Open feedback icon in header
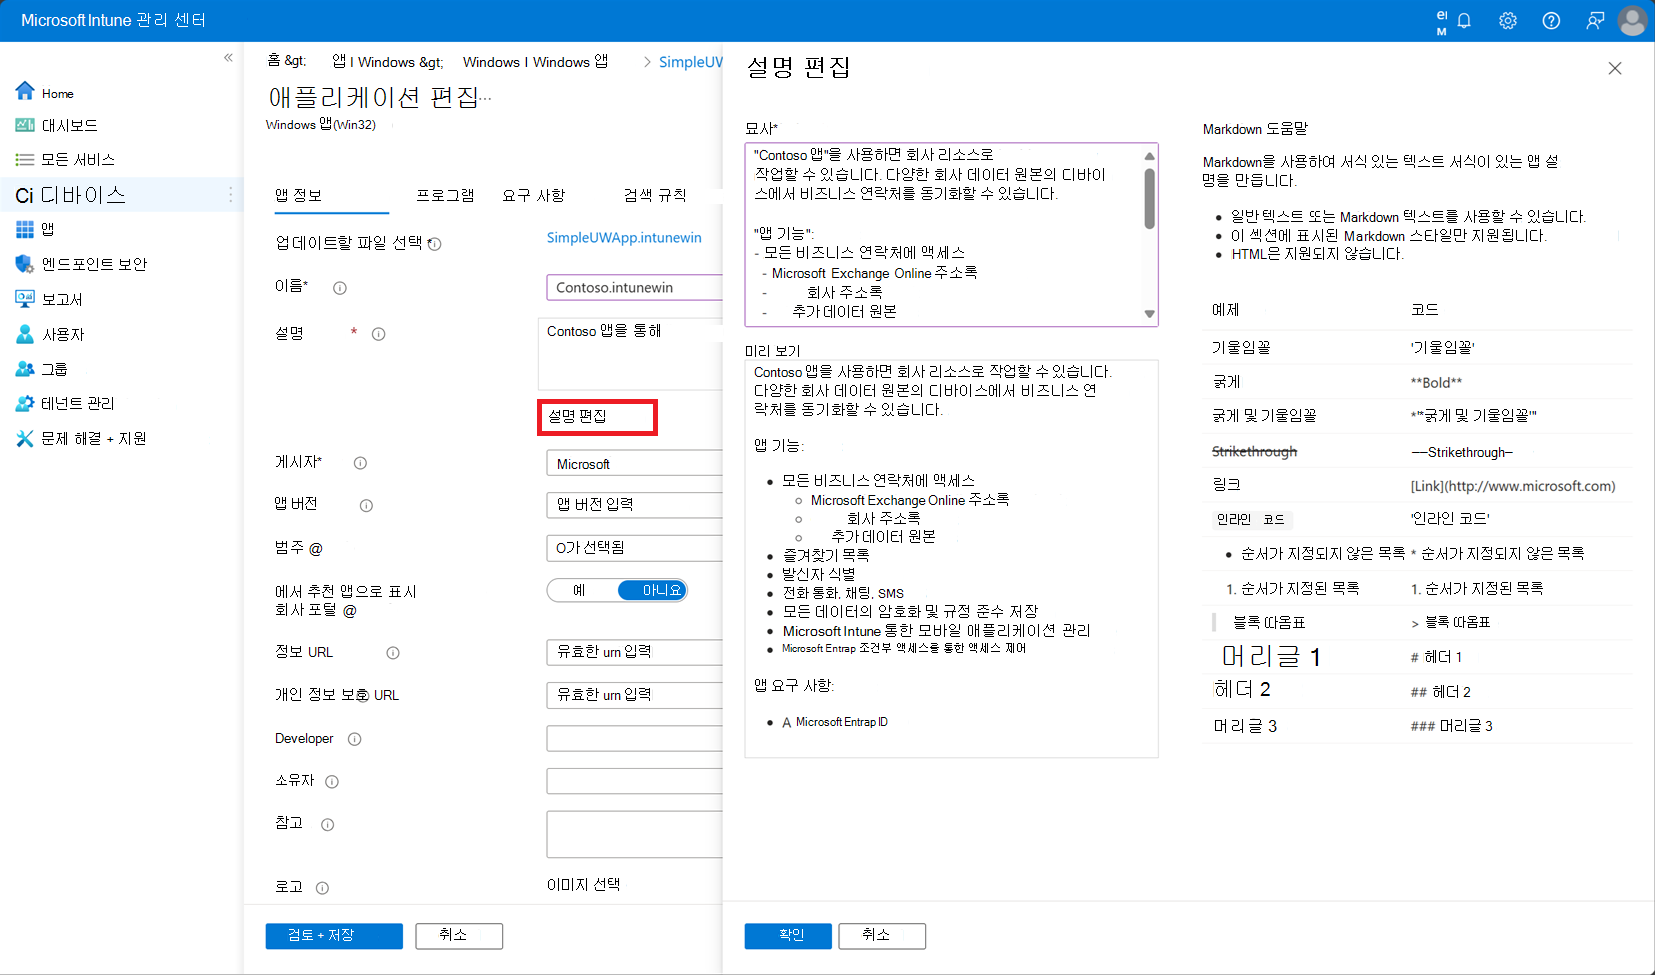This screenshot has width=1655, height=975. click(x=1595, y=21)
